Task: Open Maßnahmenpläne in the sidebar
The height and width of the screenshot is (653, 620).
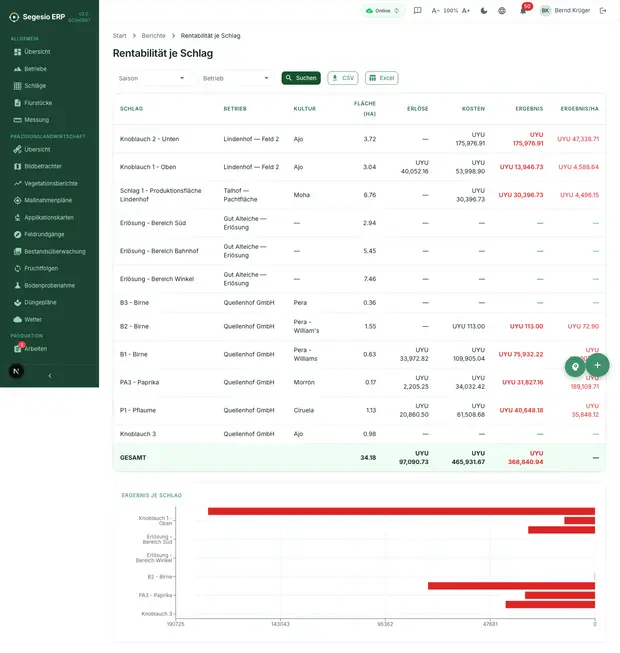Action: pyautogui.click(x=49, y=200)
